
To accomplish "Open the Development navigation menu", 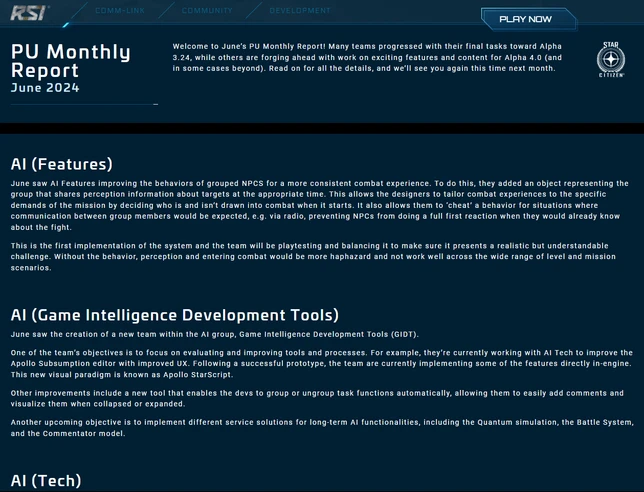I will click(300, 11).
